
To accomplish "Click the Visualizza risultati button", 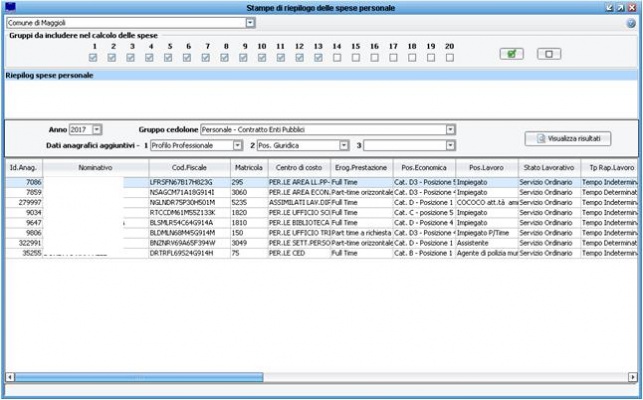I will (567, 137).
